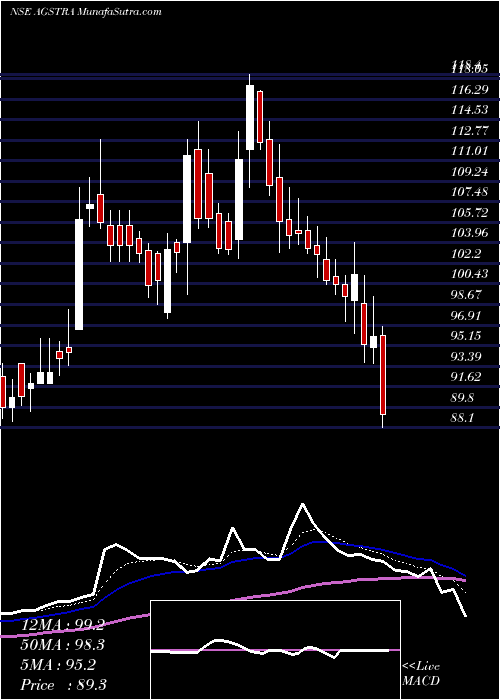The height and width of the screenshot is (700, 500).
Task: Click the <<Live MACD label
Action: [421, 674]
